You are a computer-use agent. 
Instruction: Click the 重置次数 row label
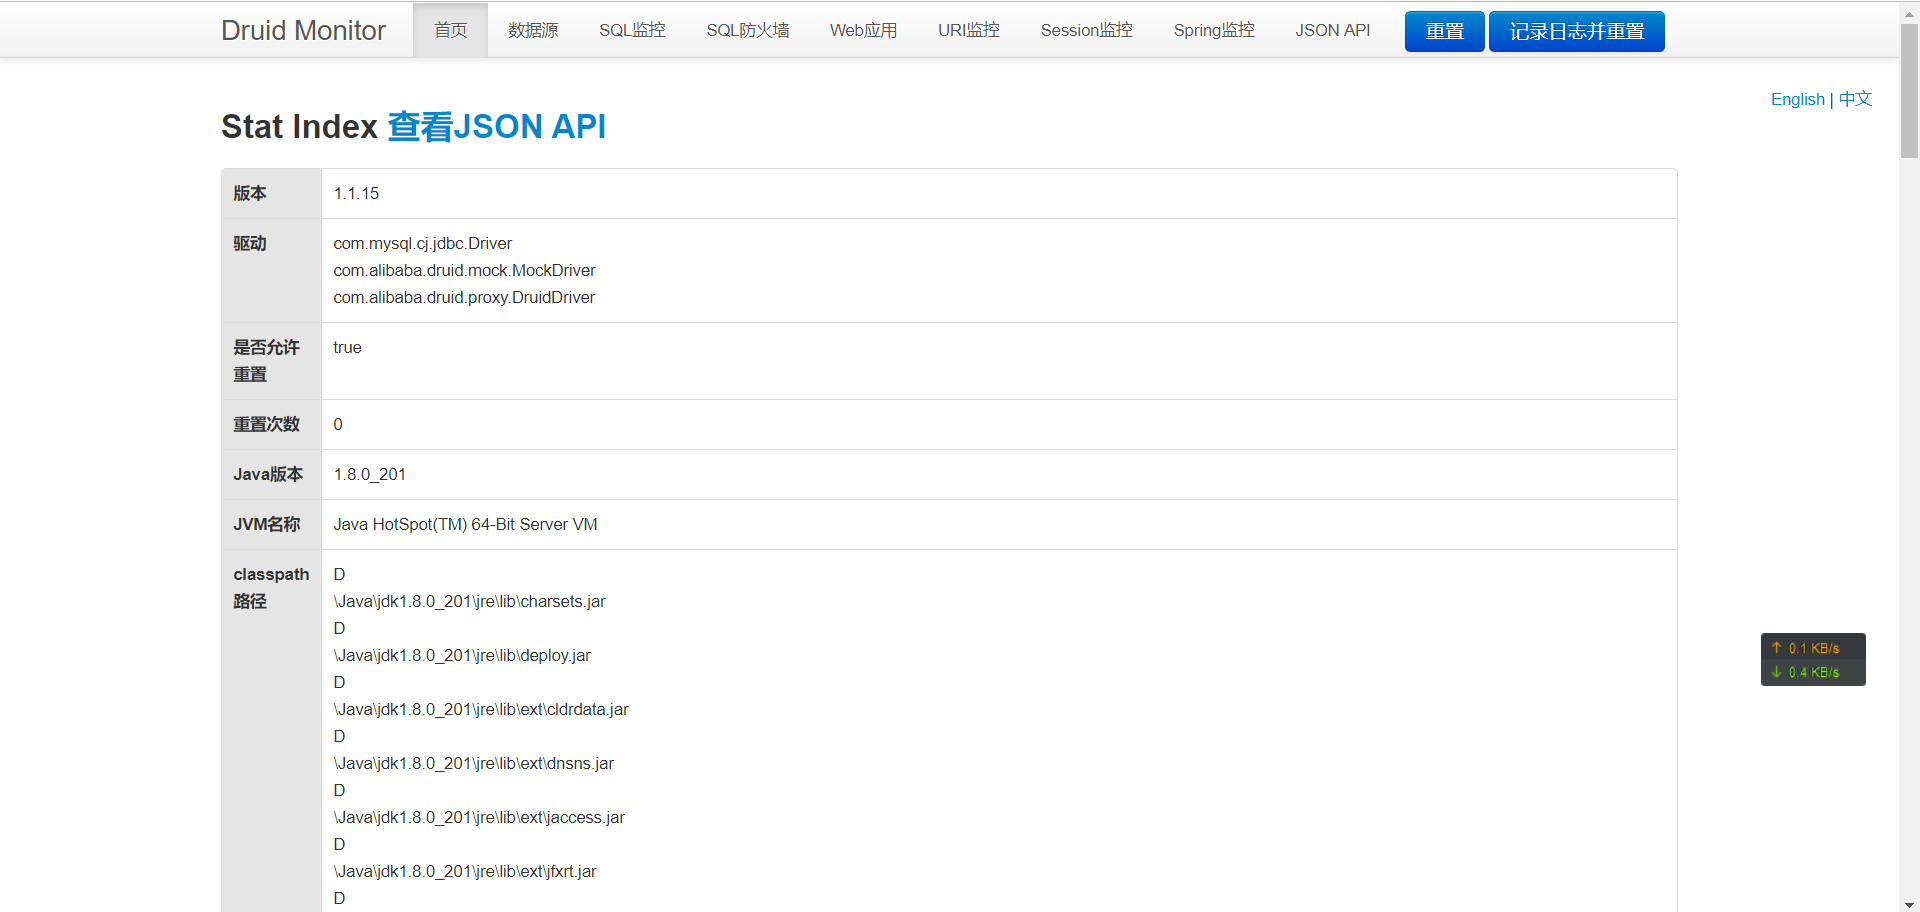click(x=266, y=424)
